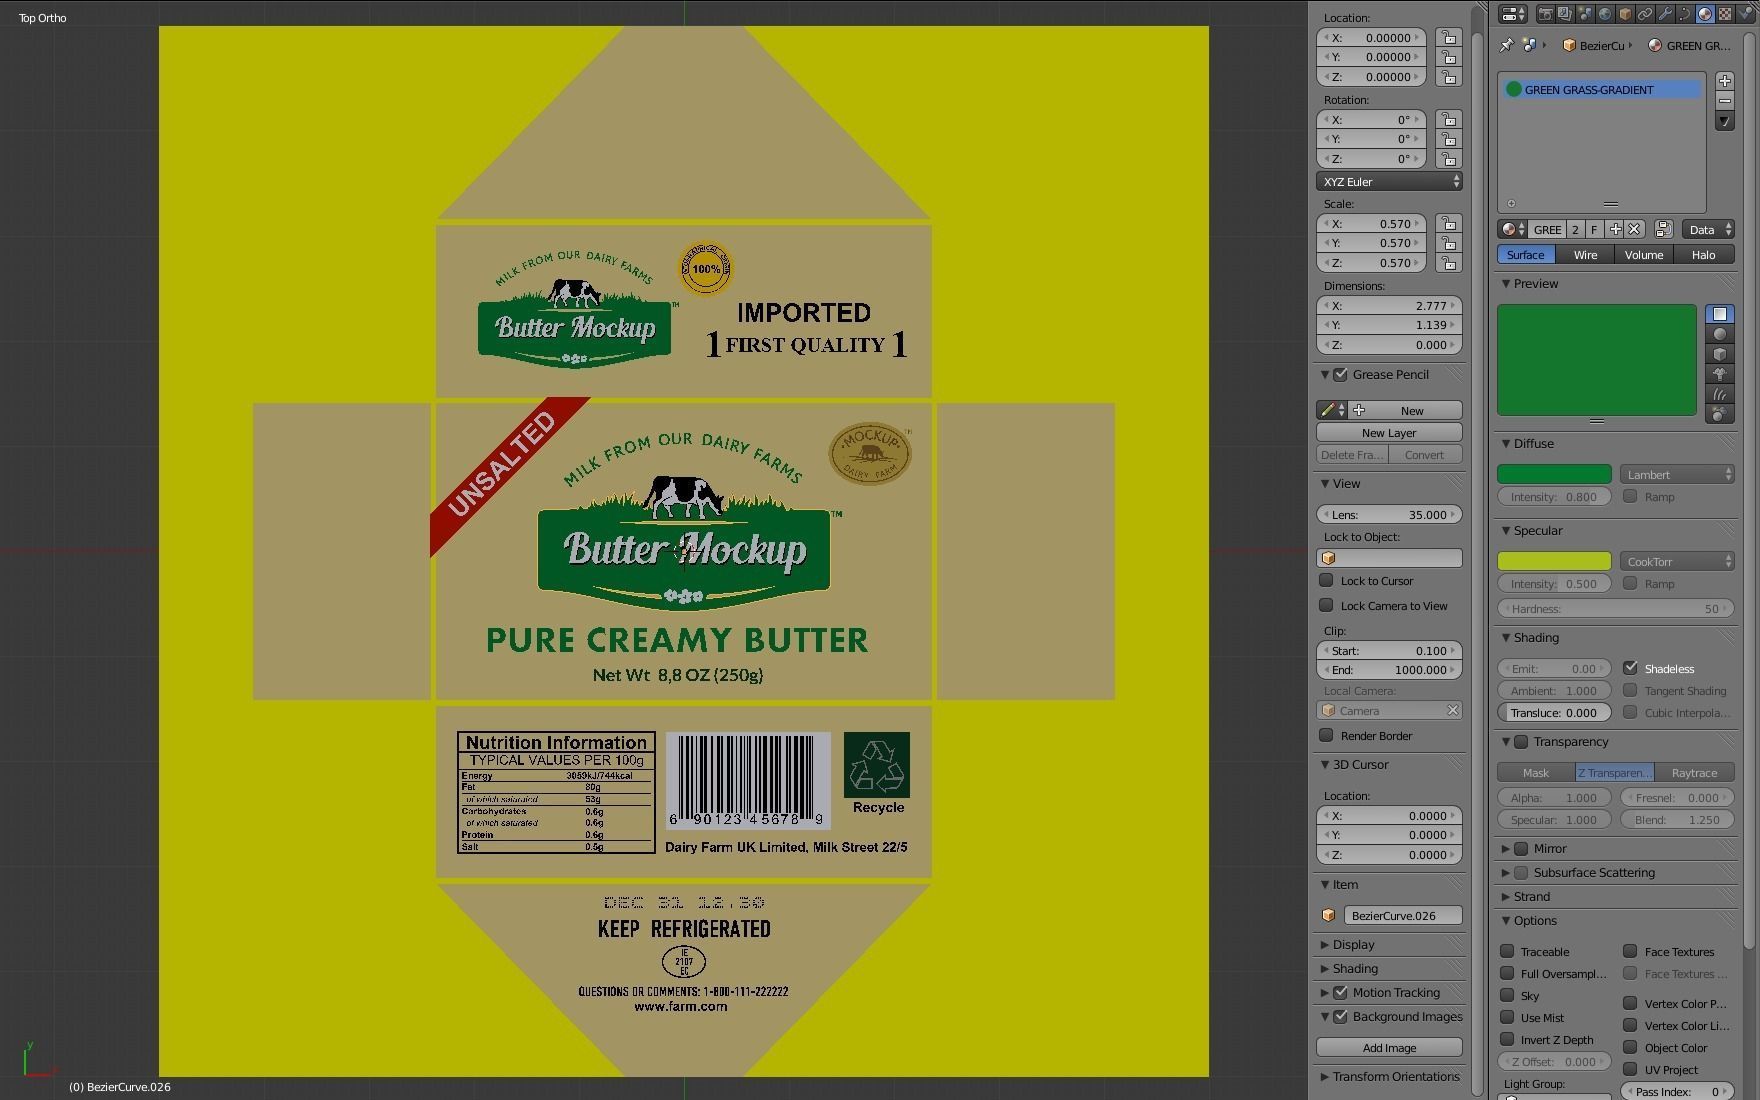Click the plus icon next to the F button
The image size is (1760, 1100).
tap(1615, 229)
